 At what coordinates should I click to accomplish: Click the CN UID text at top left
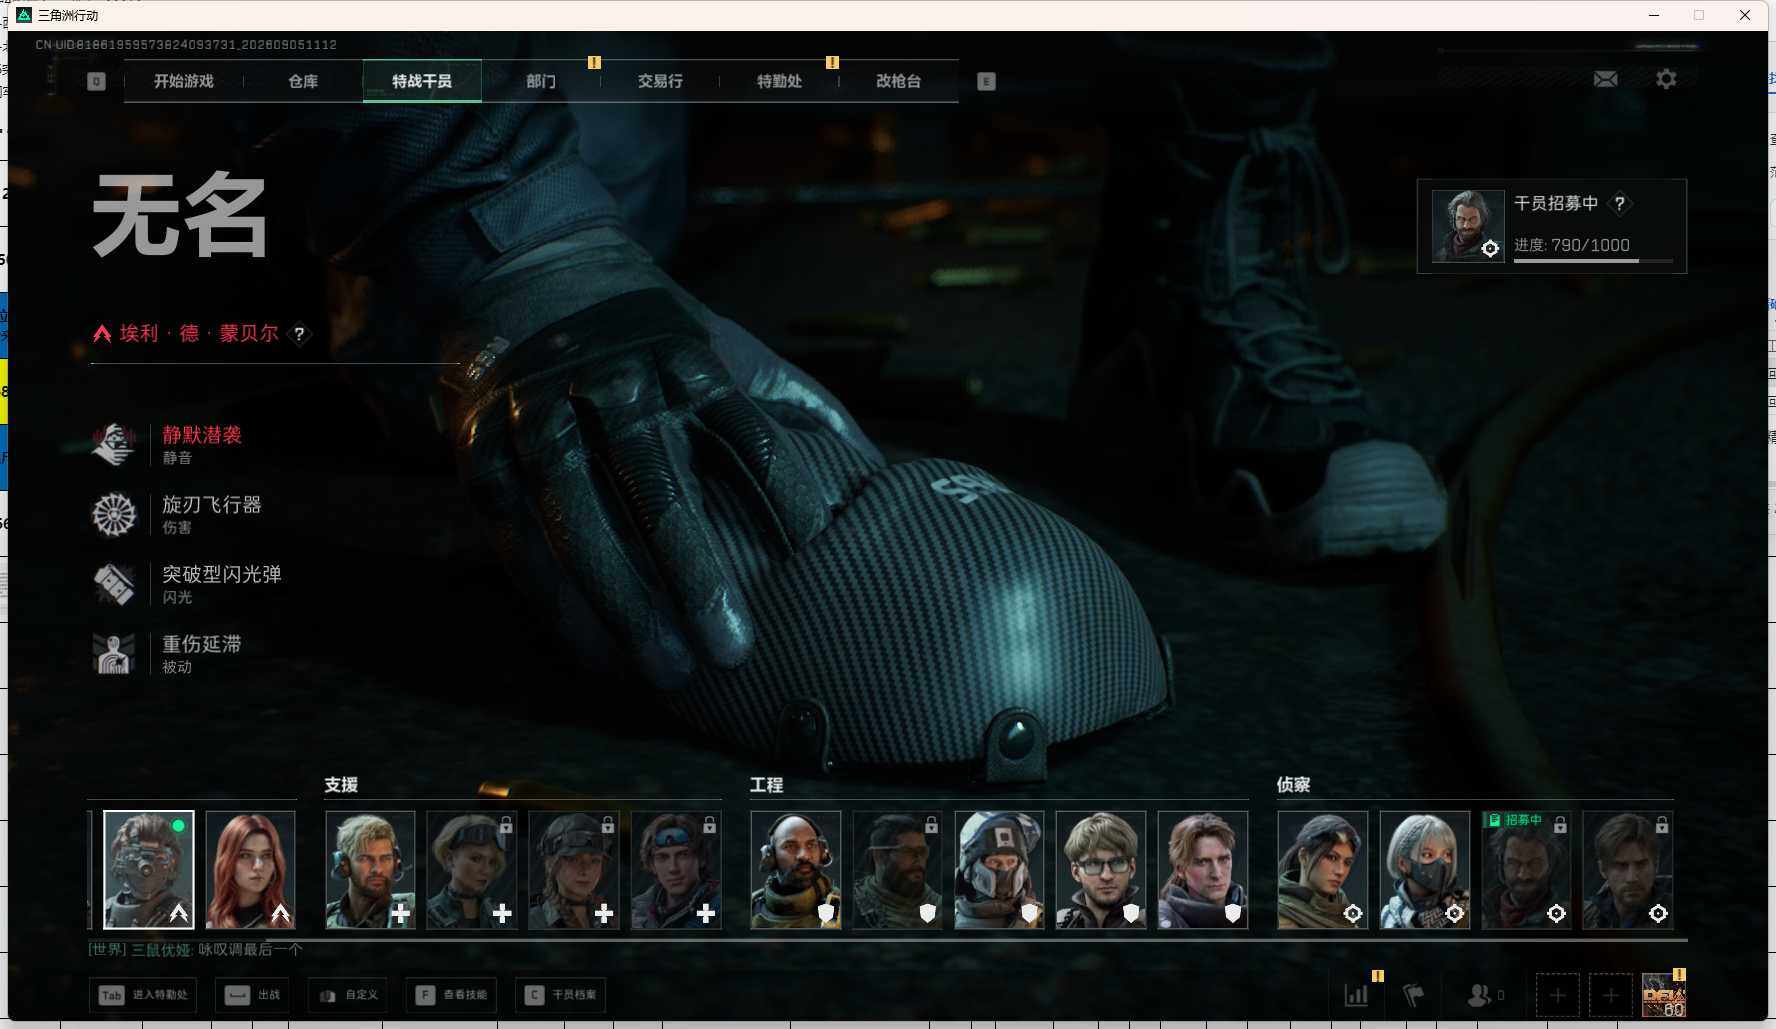point(186,45)
